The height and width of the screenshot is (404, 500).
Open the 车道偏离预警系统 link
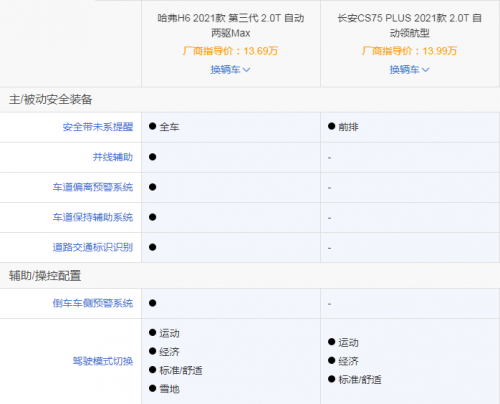tap(93, 187)
